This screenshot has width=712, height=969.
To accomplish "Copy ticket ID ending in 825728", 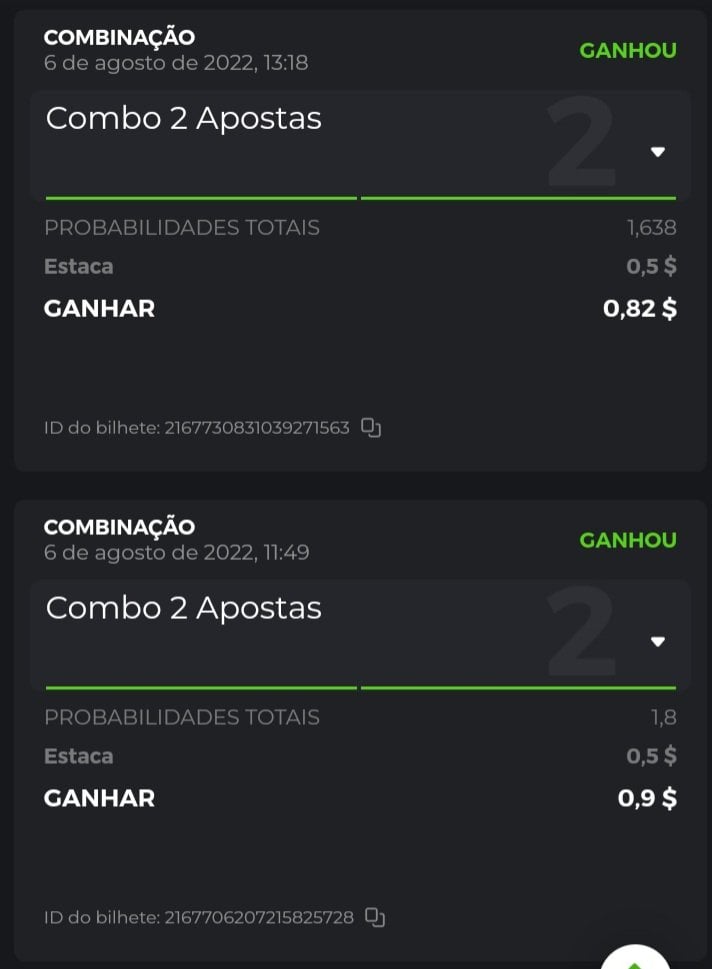I will (x=375, y=917).
